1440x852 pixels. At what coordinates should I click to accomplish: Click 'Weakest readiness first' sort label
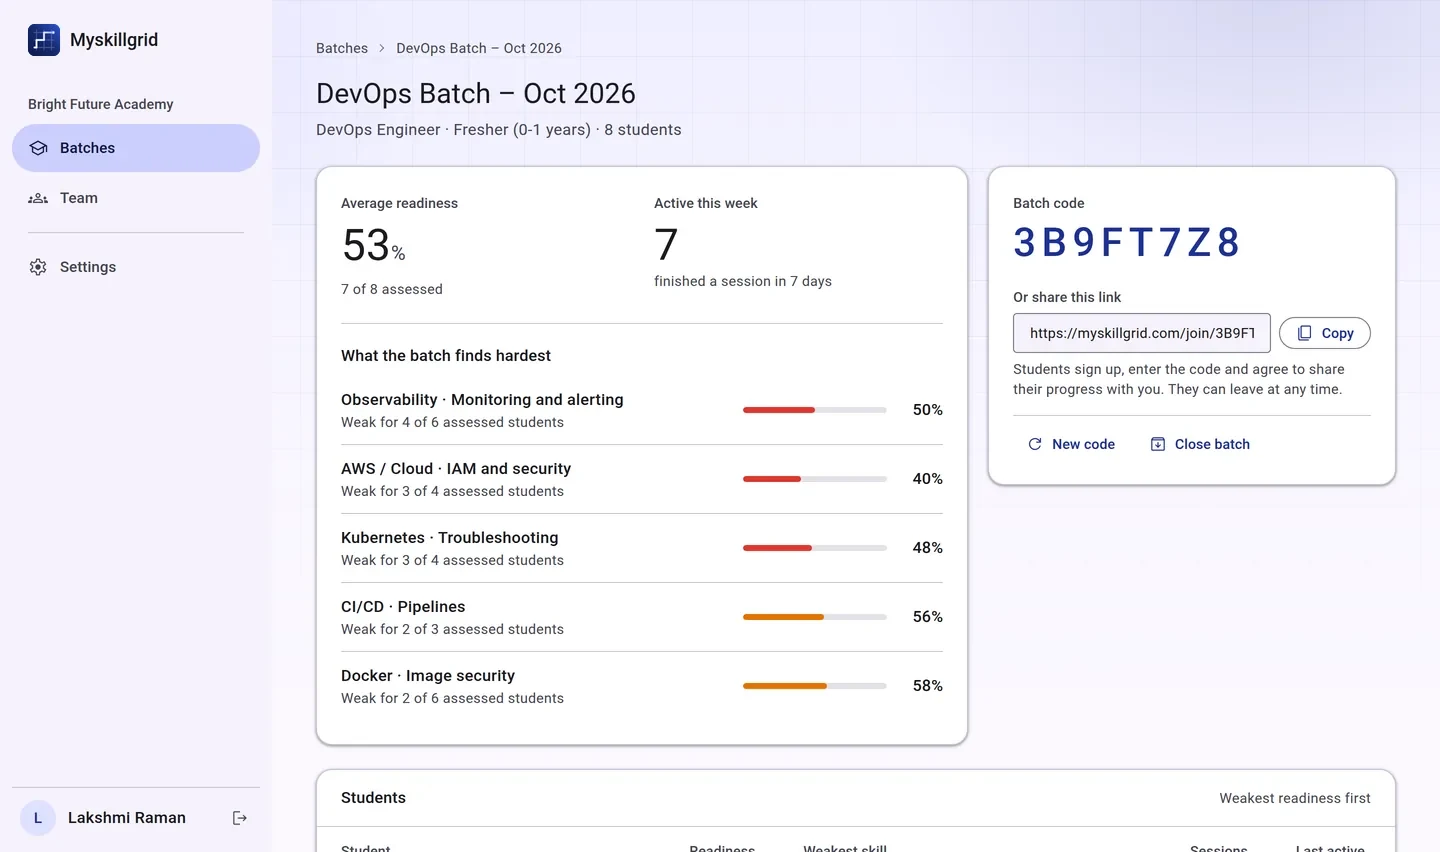coord(1295,798)
